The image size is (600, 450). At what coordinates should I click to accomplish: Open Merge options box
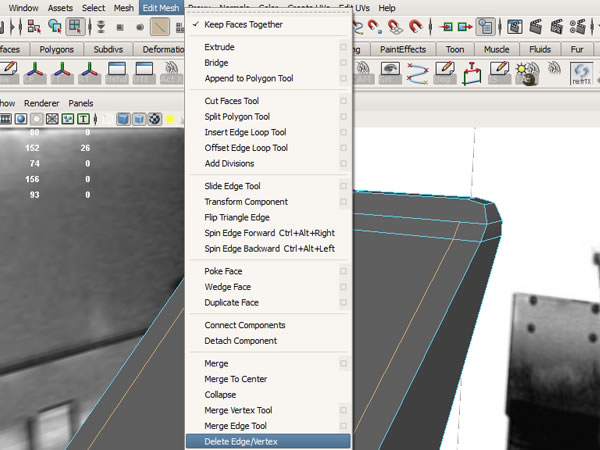[343, 364]
